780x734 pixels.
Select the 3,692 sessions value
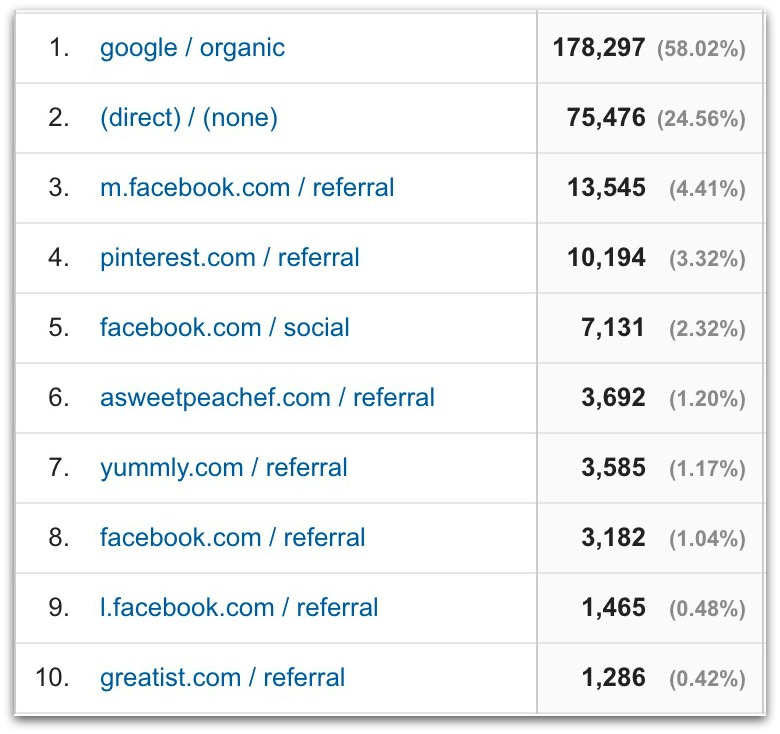612,398
